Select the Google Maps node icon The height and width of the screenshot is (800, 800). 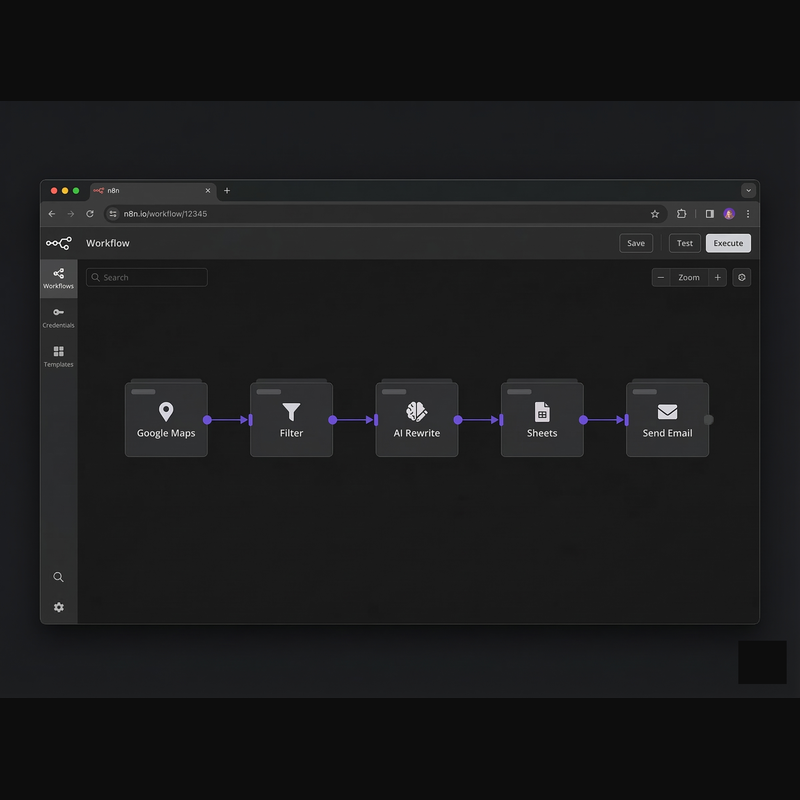click(x=166, y=409)
